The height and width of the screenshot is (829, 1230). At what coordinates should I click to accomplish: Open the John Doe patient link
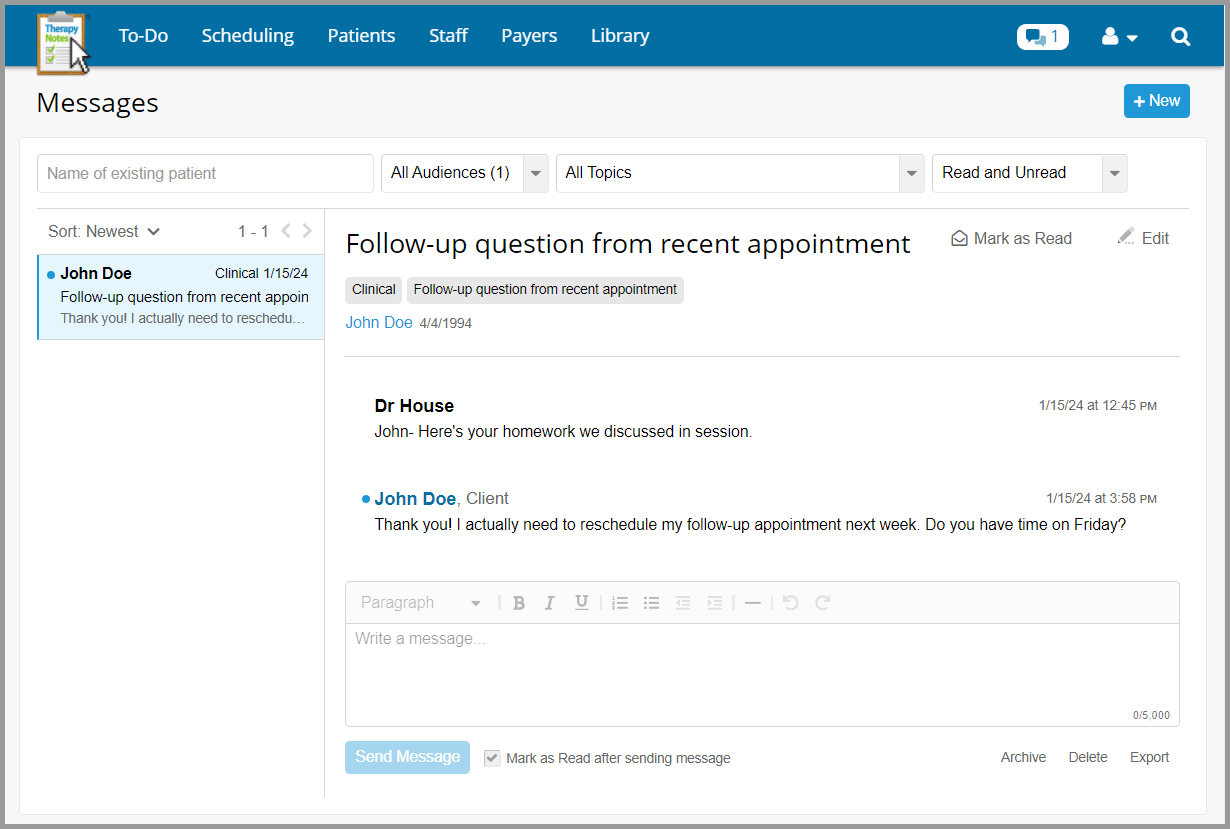(x=379, y=323)
